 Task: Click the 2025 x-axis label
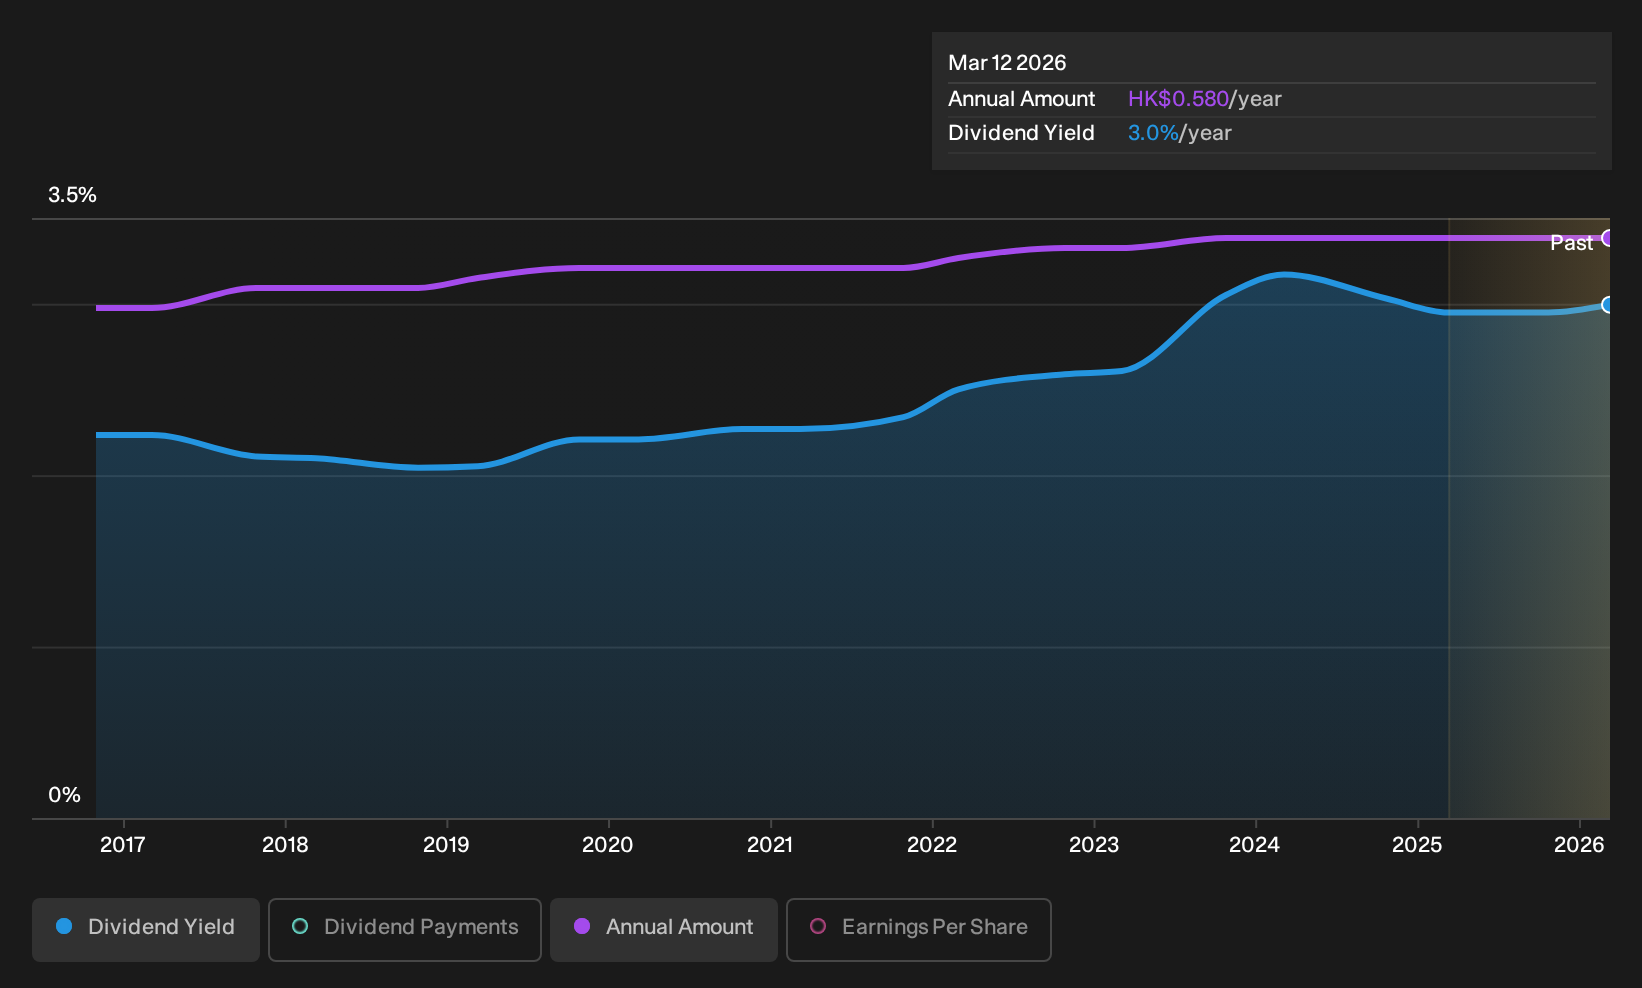tap(1417, 845)
